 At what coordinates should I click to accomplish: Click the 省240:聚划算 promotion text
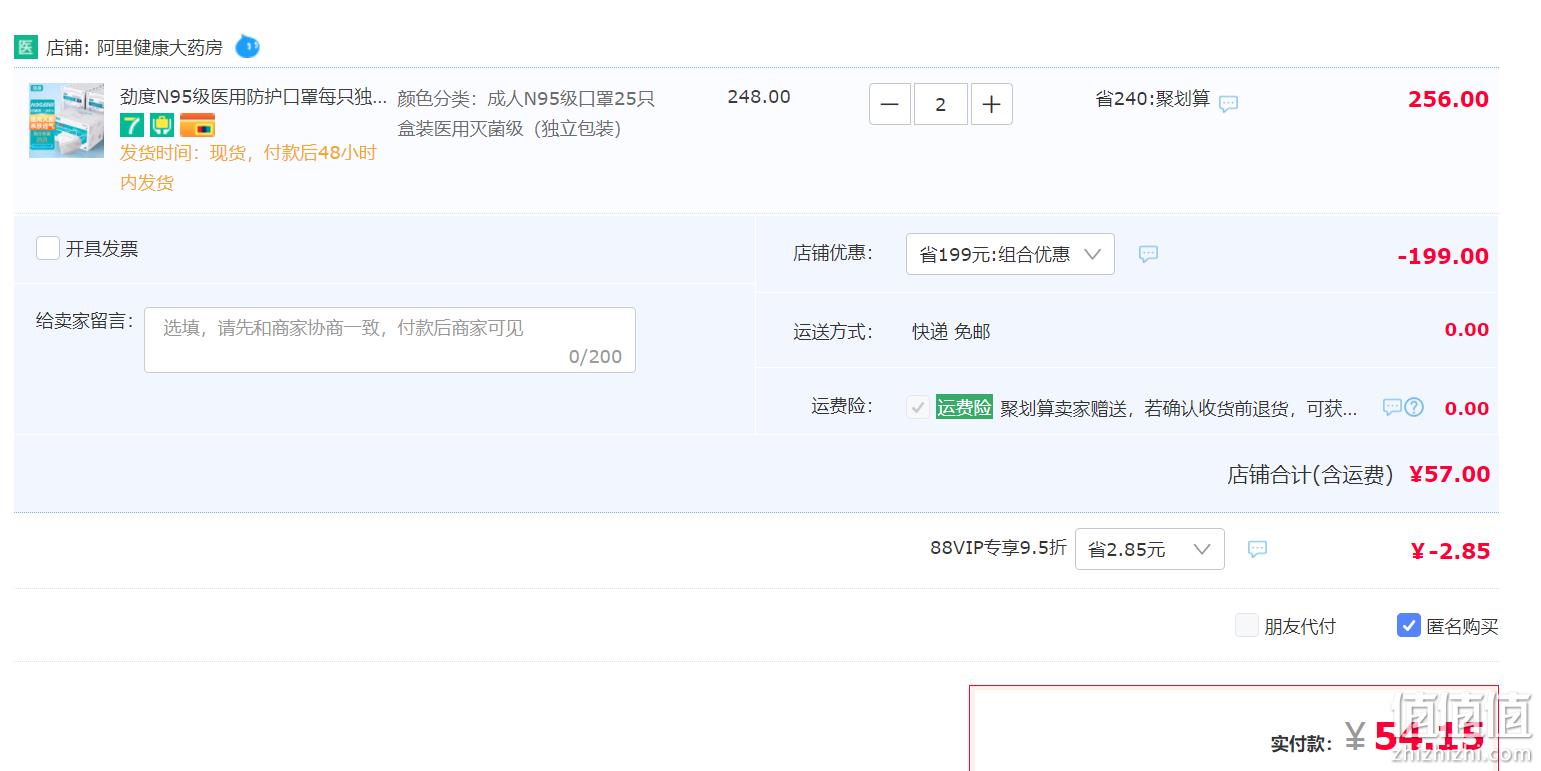coord(1153,99)
